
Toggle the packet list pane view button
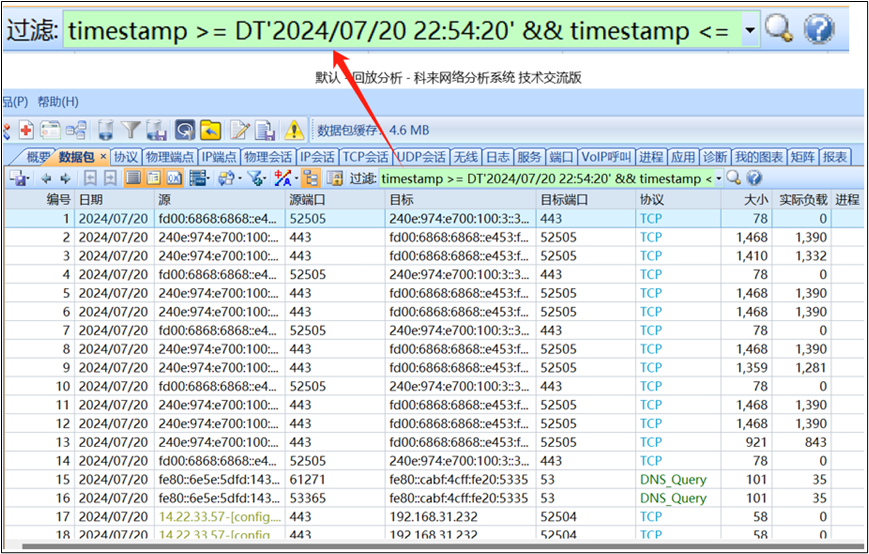[132, 179]
